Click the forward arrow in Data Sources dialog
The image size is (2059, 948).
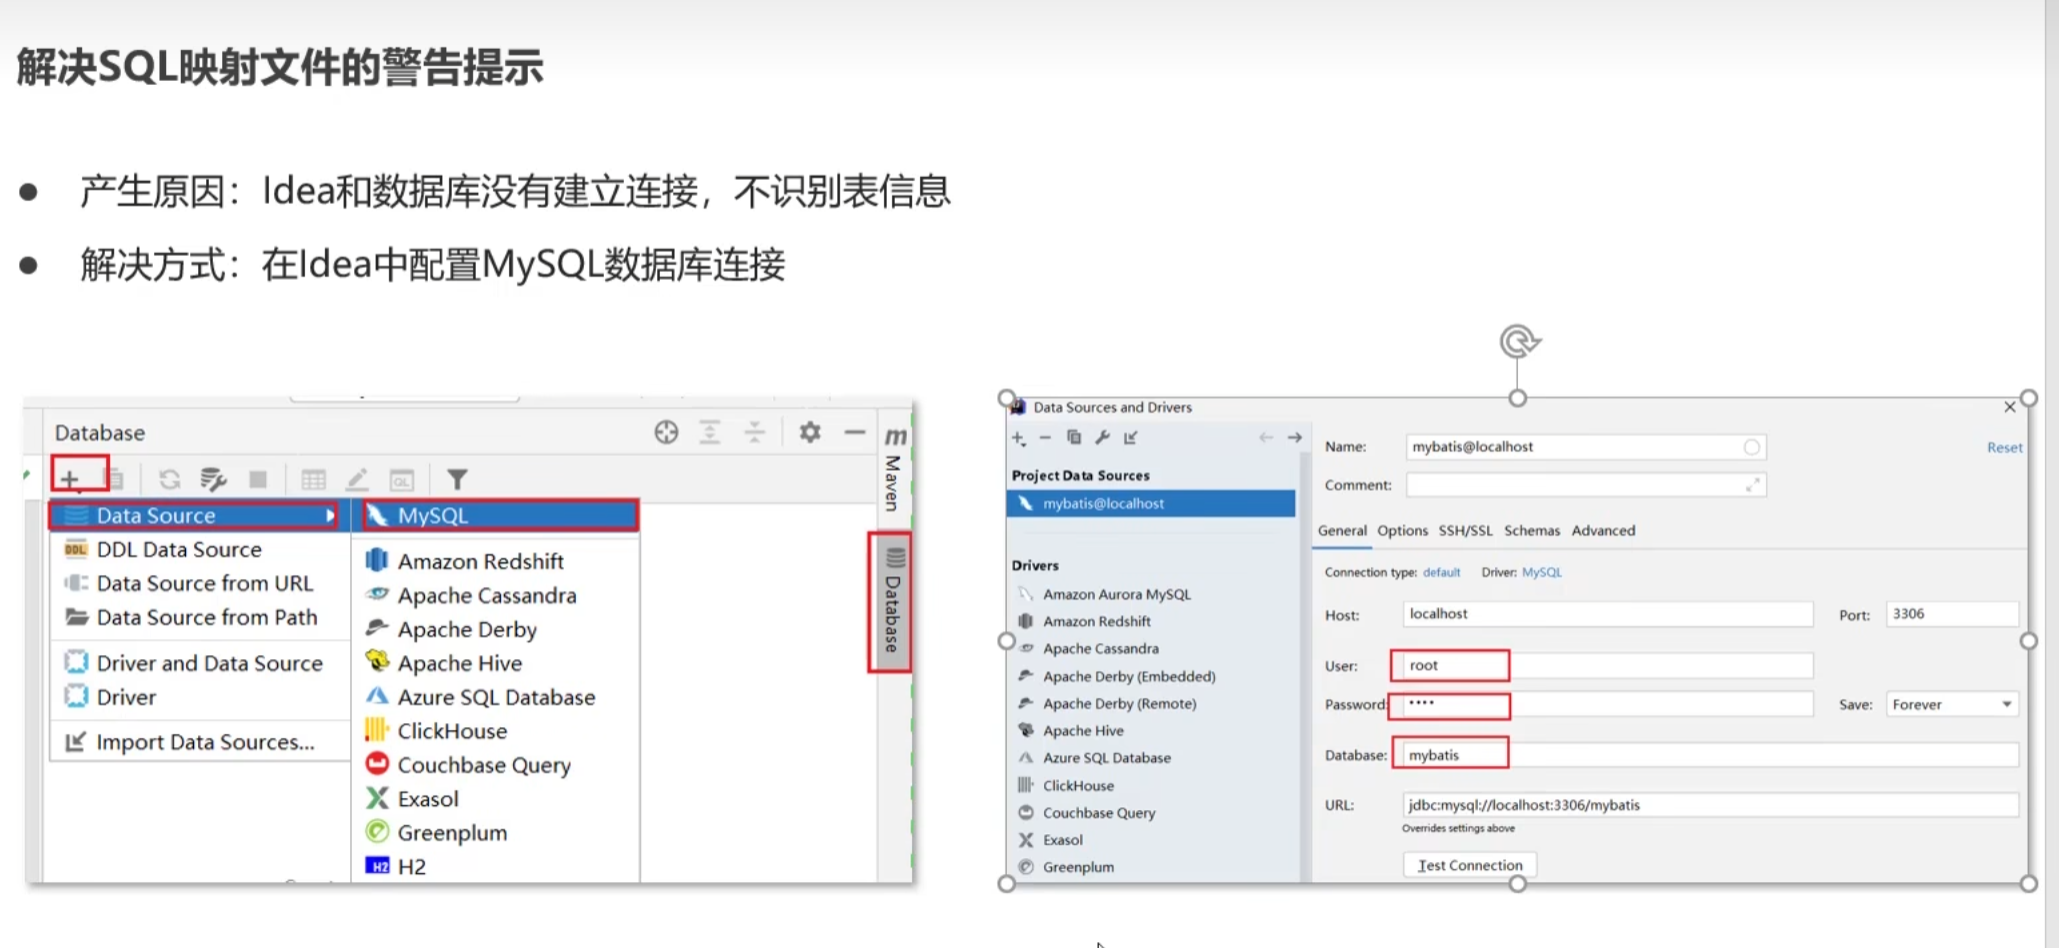coord(1294,437)
